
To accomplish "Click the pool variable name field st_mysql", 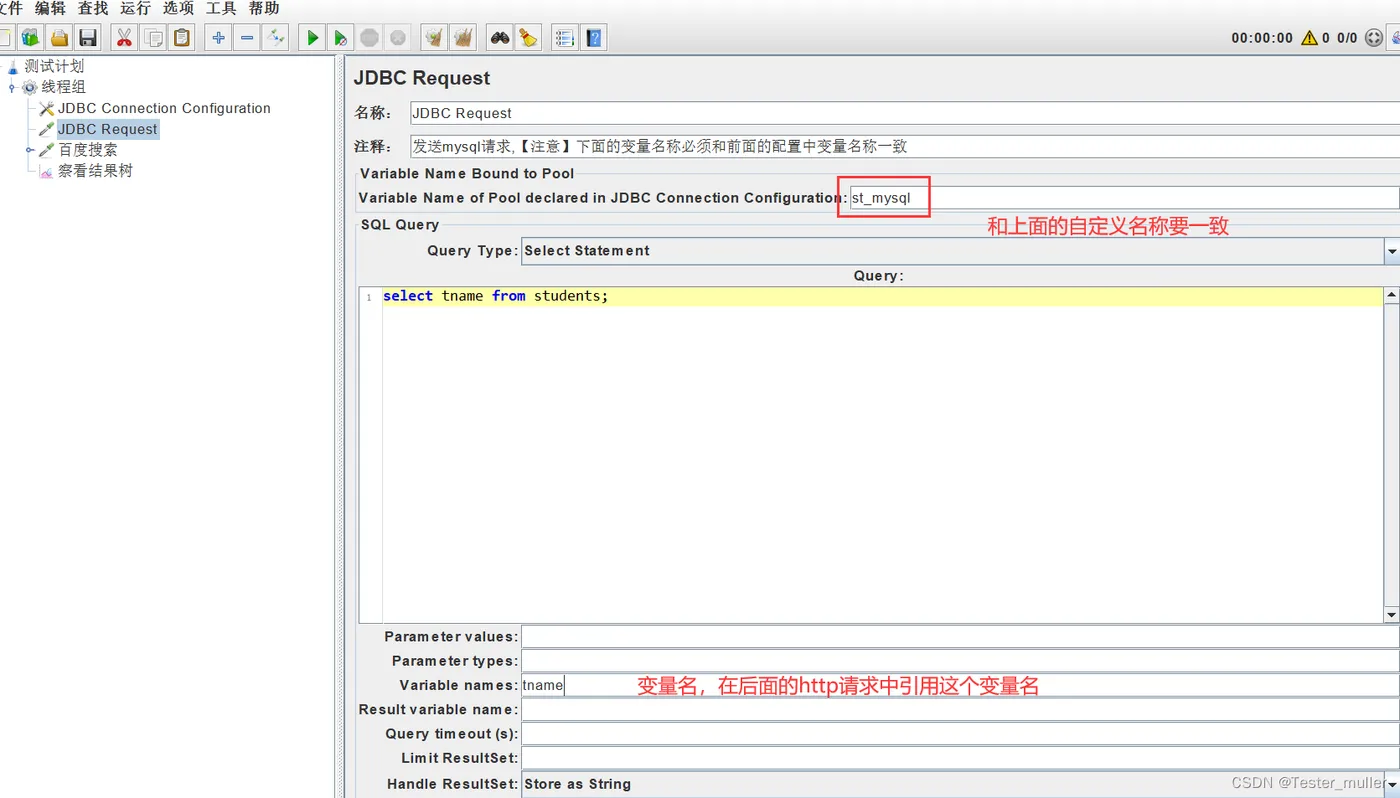I will 1124,198.
